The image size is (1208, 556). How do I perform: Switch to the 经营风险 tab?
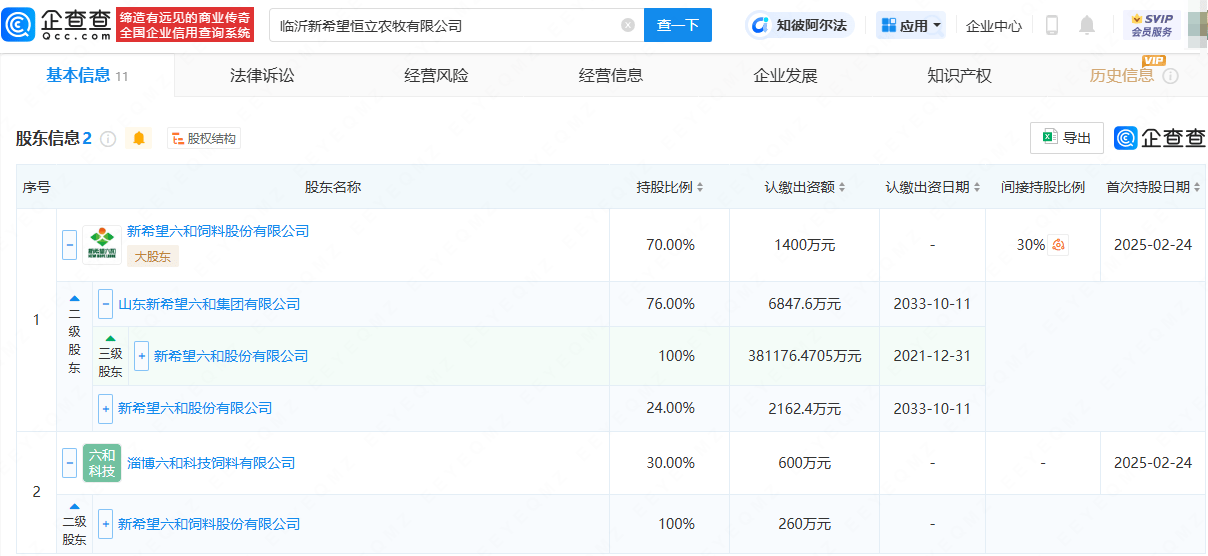click(x=436, y=75)
